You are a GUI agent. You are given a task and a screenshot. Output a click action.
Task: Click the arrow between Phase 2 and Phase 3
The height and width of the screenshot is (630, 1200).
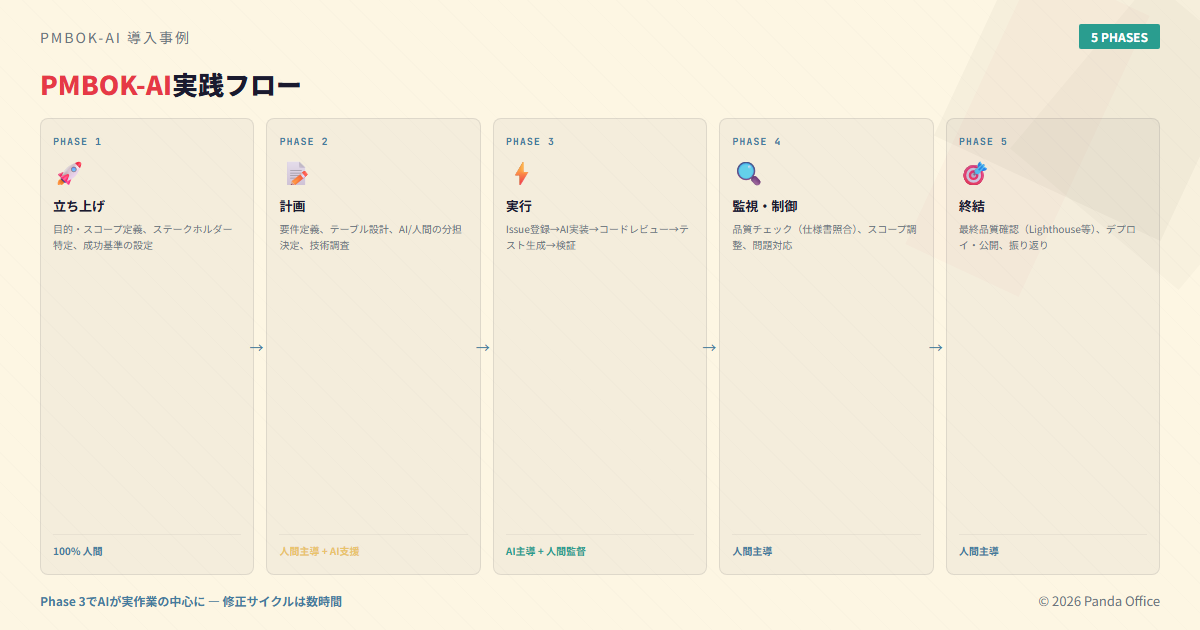click(483, 347)
